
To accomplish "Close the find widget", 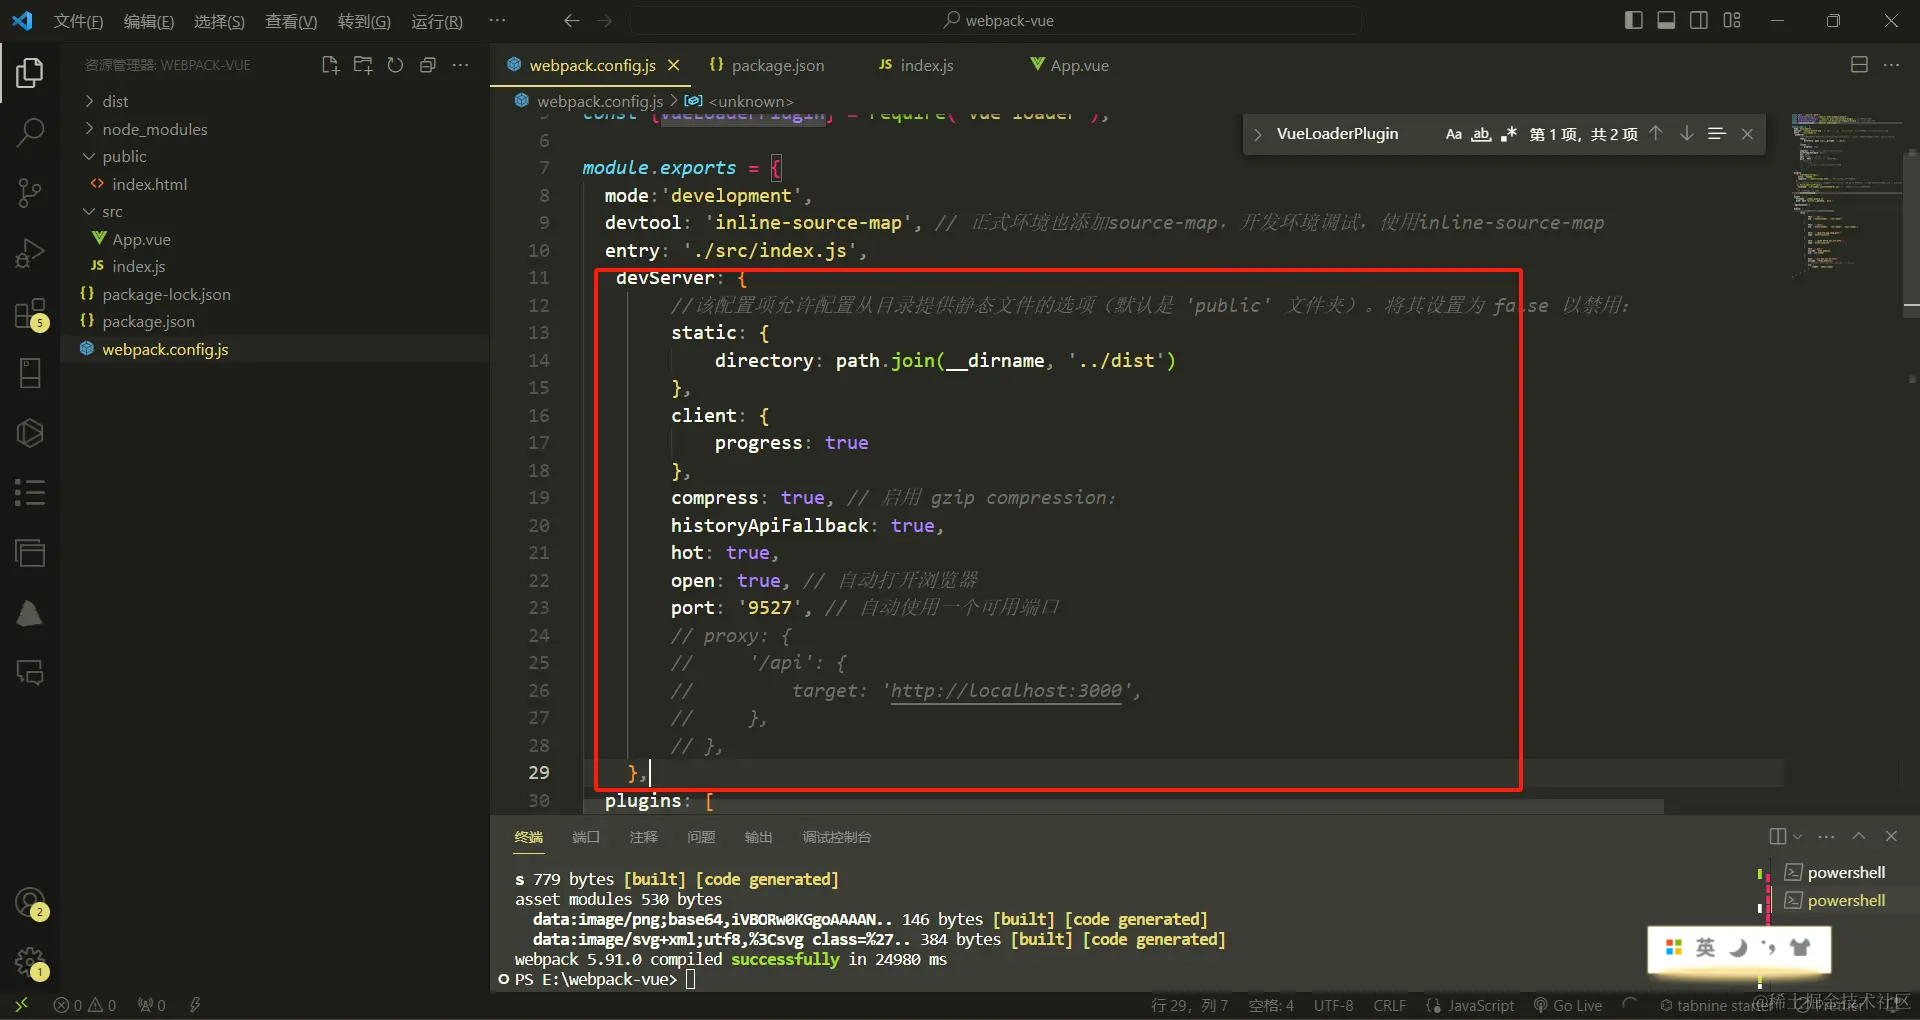I will tap(1747, 134).
